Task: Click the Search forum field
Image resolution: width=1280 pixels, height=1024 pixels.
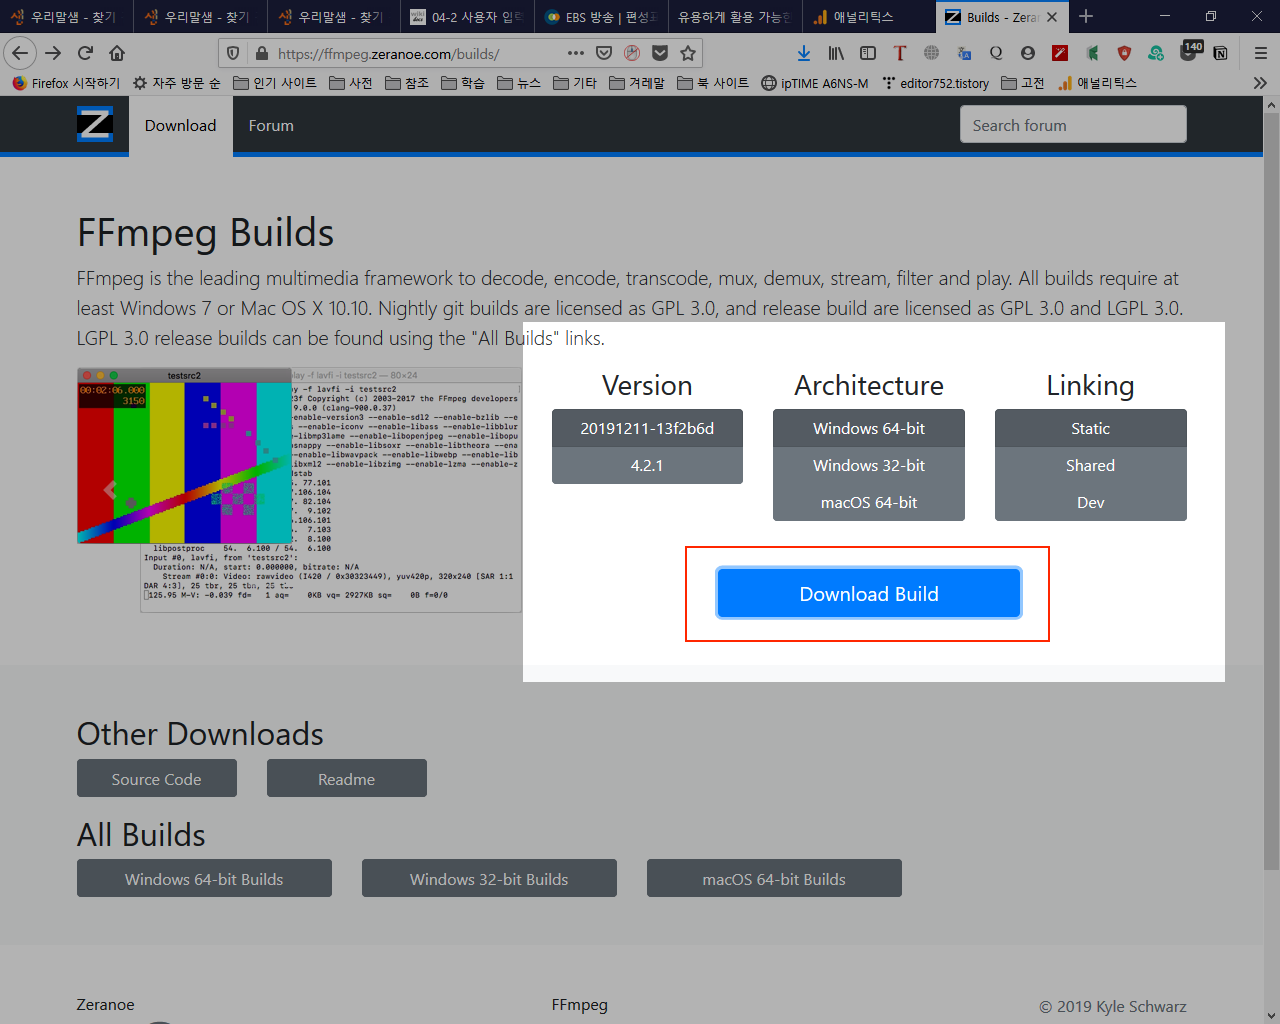Action: click(x=1073, y=125)
